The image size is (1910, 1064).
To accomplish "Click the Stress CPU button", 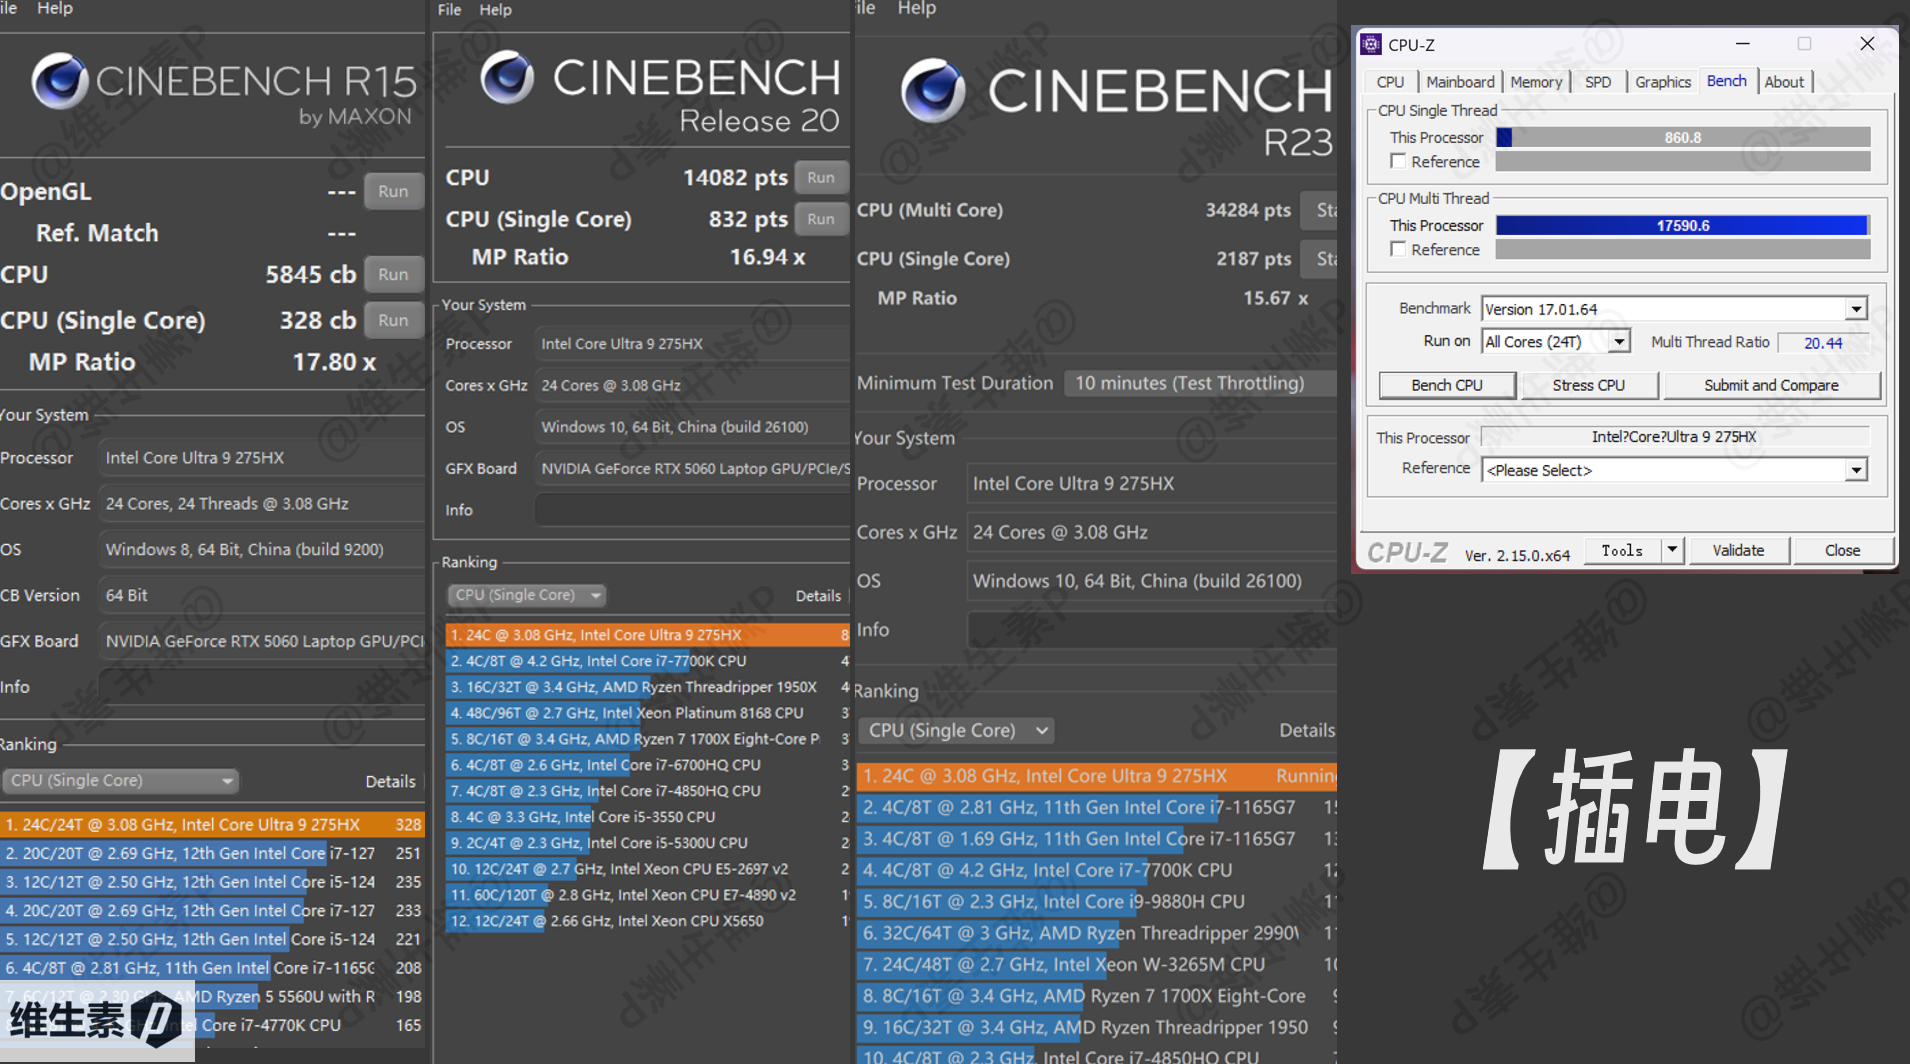I will [1588, 385].
